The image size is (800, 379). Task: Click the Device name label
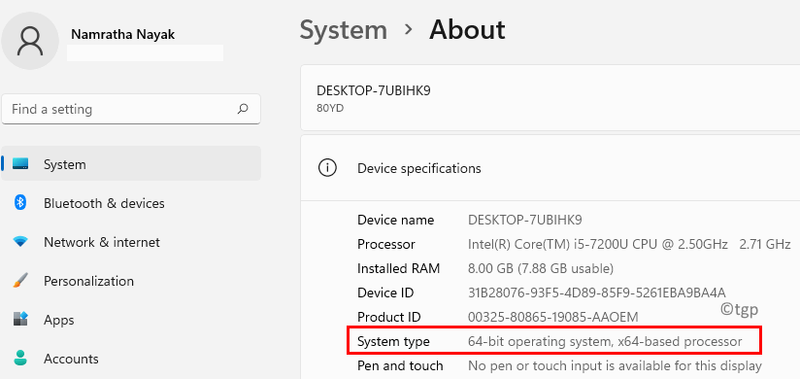[x=395, y=220]
